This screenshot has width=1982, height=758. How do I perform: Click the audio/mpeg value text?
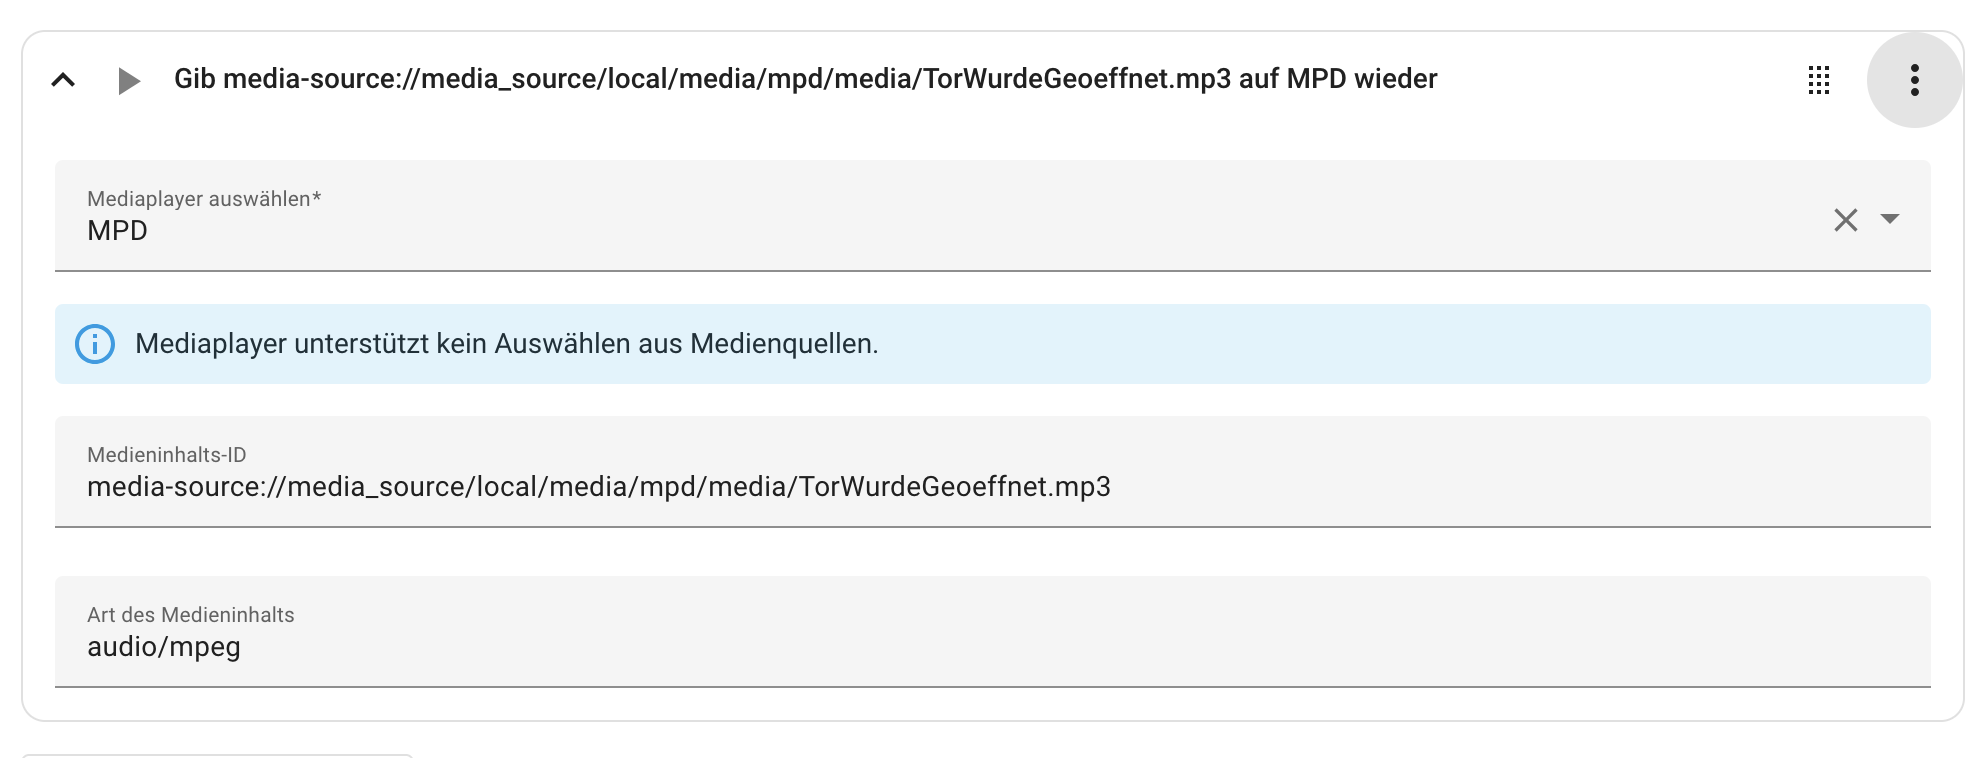pos(164,647)
